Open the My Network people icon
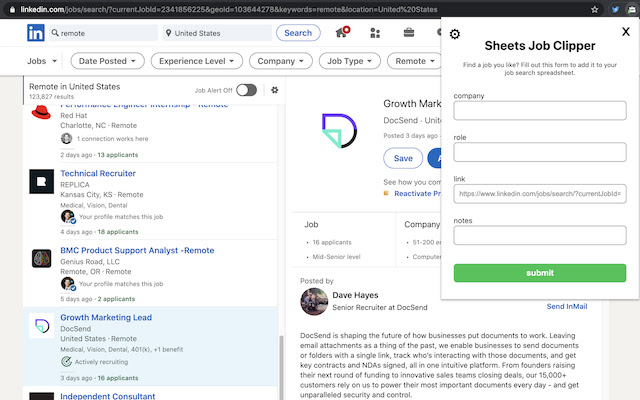This screenshot has height=400, width=640. (x=375, y=33)
